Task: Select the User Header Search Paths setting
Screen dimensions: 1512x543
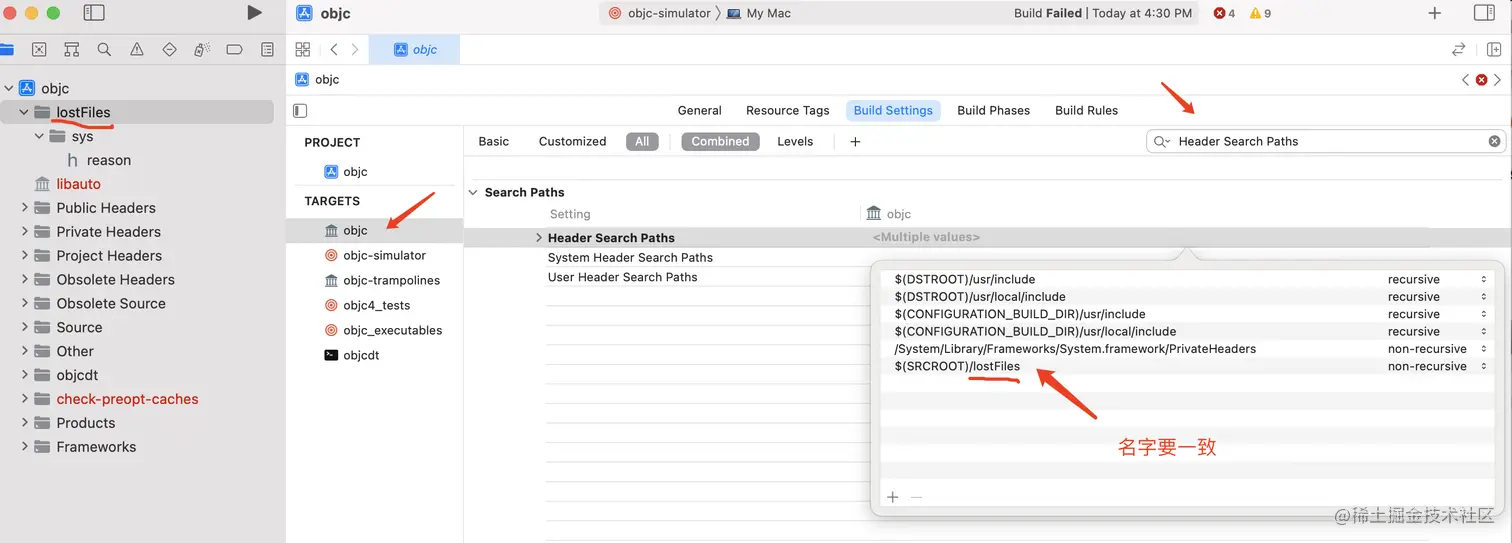Action: click(x=623, y=277)
